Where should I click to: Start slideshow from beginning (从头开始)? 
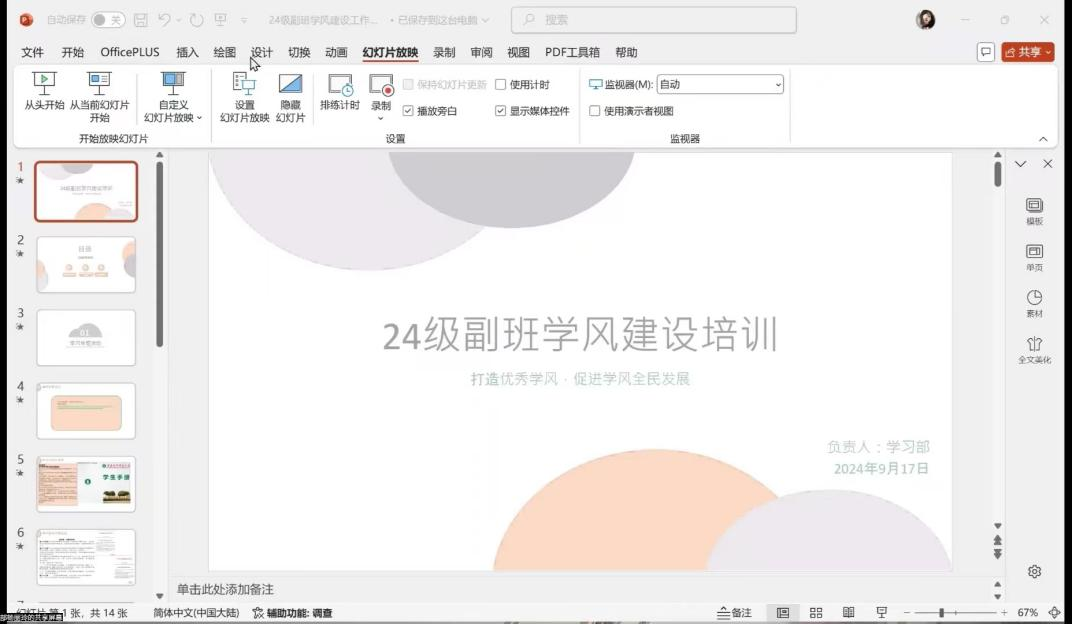pyautogui.click(x=44, y=92)
